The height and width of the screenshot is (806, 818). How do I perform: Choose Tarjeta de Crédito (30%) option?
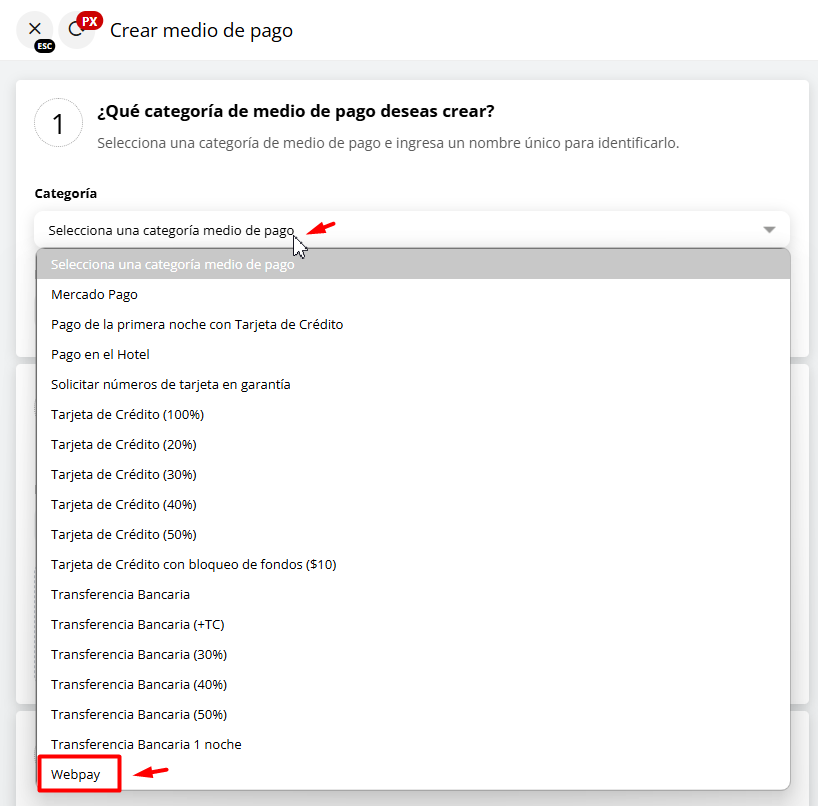coord(123,475)
